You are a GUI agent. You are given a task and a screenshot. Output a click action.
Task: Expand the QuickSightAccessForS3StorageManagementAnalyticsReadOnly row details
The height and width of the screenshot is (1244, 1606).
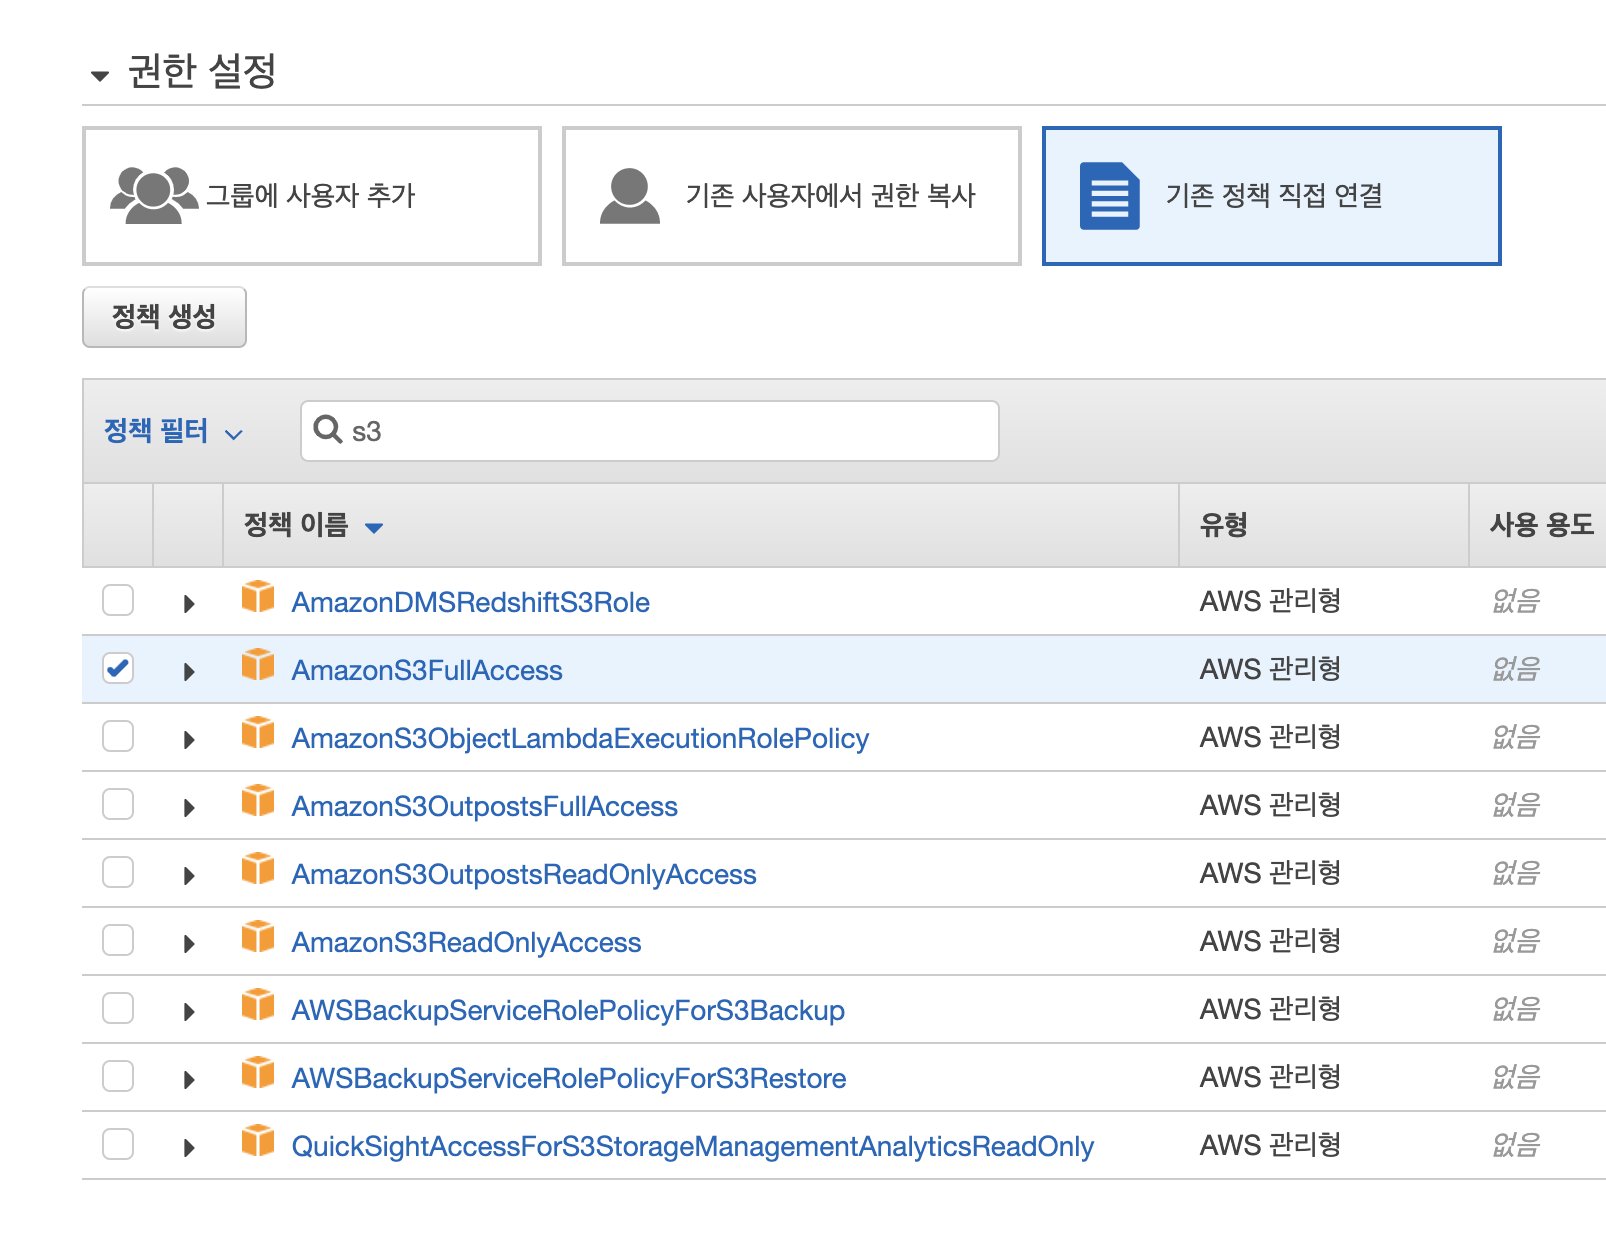pos(189,1147)
